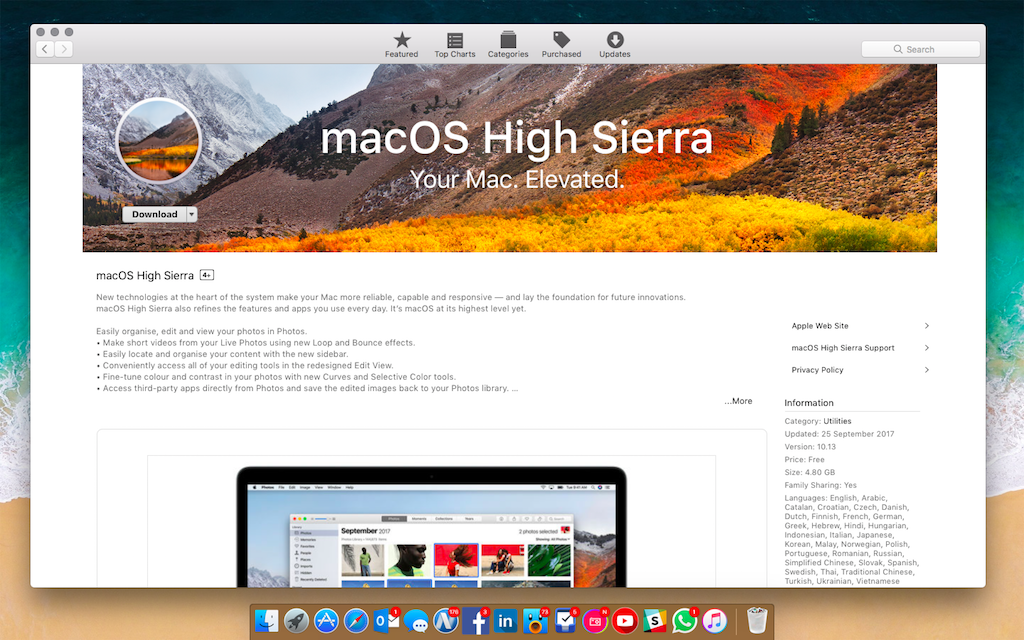The height and width of the screenshot is (640, 1024).
Task: Show the Purchased apps list
Action: click(x=561, y=44)
